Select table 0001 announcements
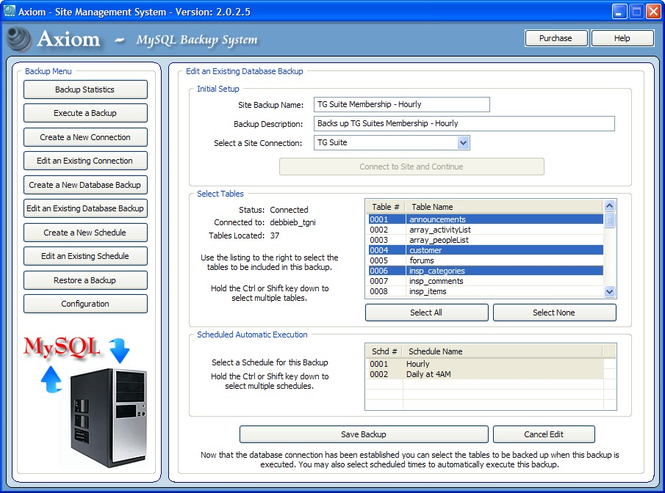The image size is (665, 493). (485, 219)
